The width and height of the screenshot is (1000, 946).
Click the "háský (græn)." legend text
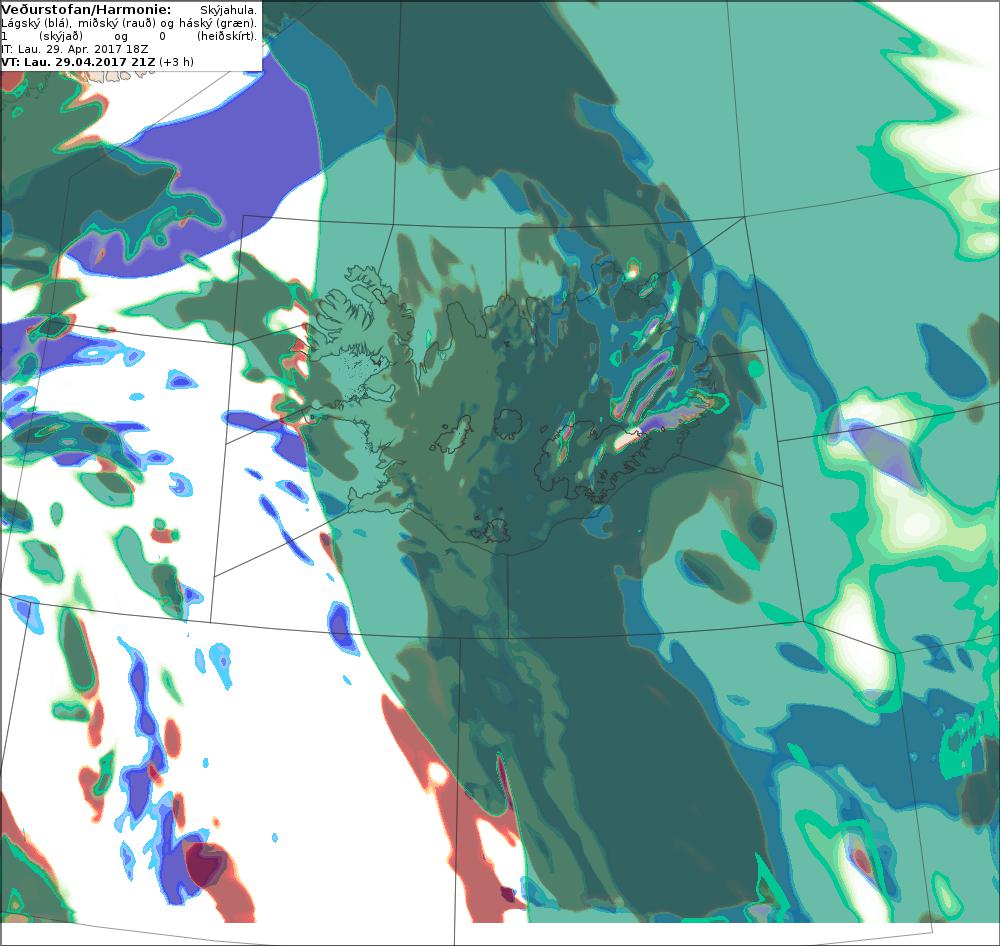click(x=219, y=23)
